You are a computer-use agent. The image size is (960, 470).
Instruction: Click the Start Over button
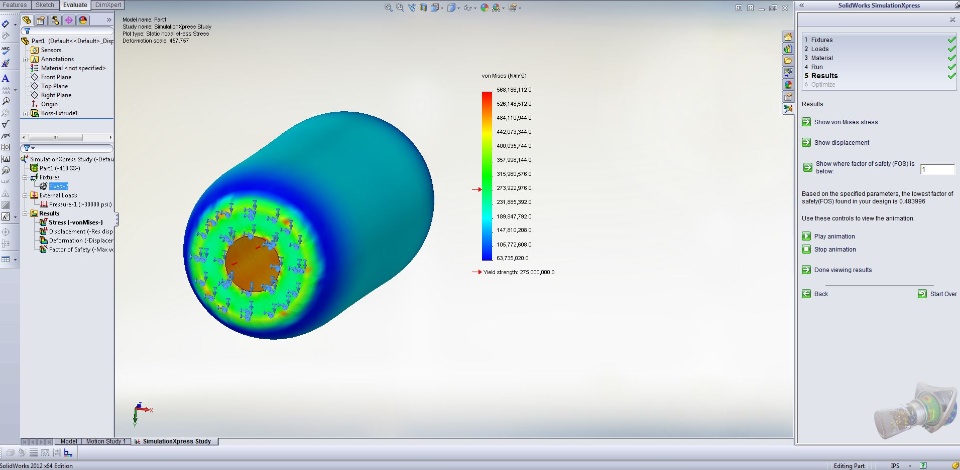(937, 294)
